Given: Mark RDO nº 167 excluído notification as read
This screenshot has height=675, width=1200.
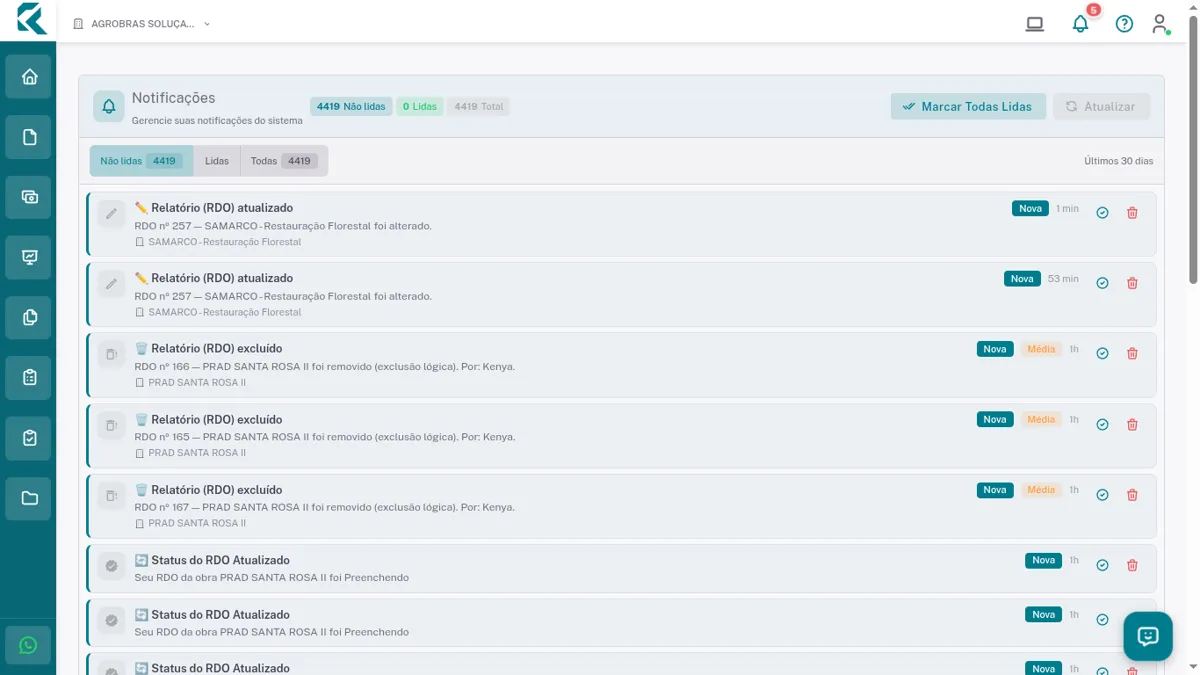Looking at the screenshot, I should click(1102, 495).
